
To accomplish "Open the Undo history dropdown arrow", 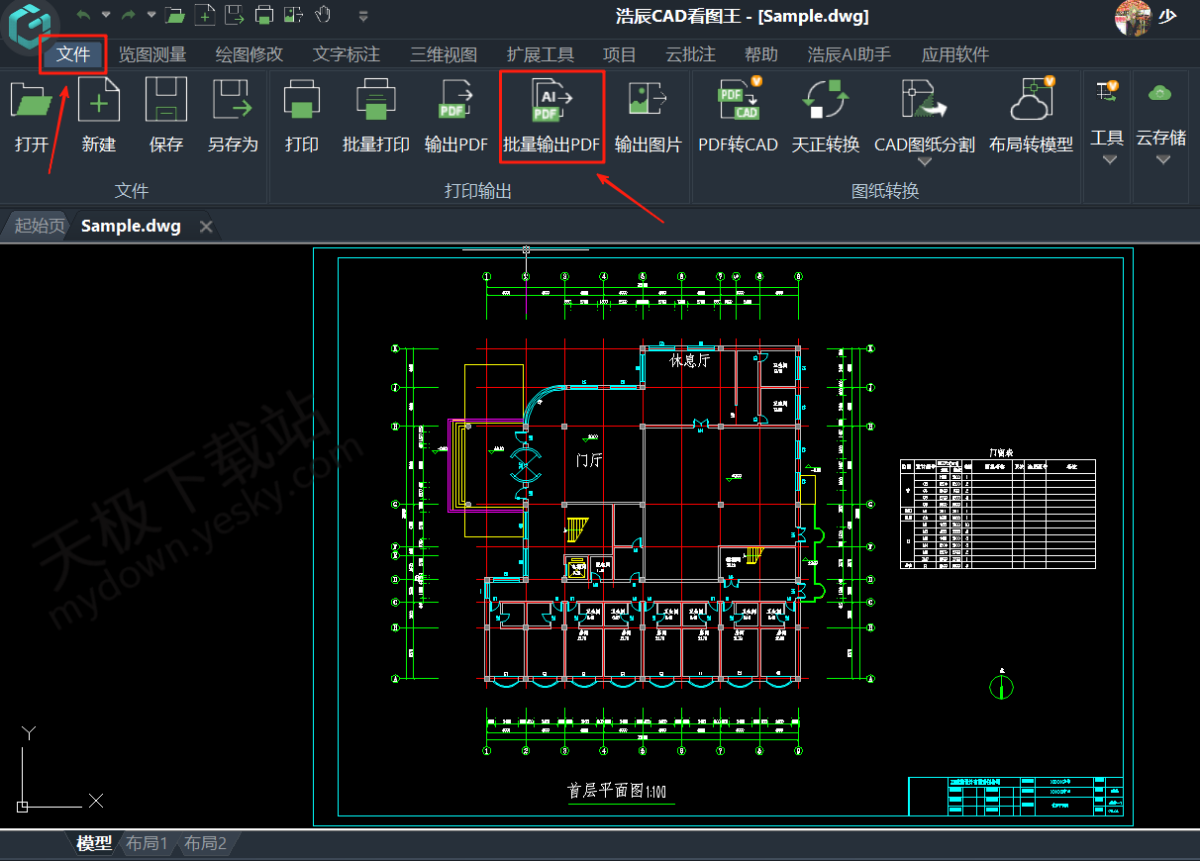I will tap(105, 16).
